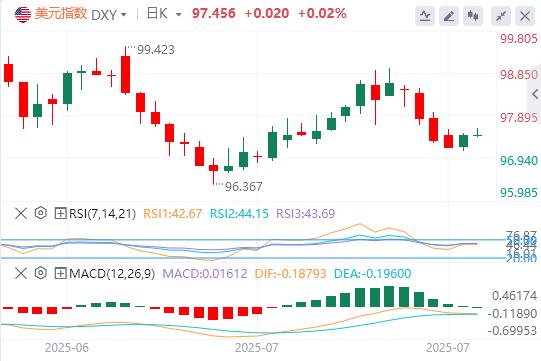Switch chart style with the candlestick icon
The image size is (541, 361).
[473, 16]
